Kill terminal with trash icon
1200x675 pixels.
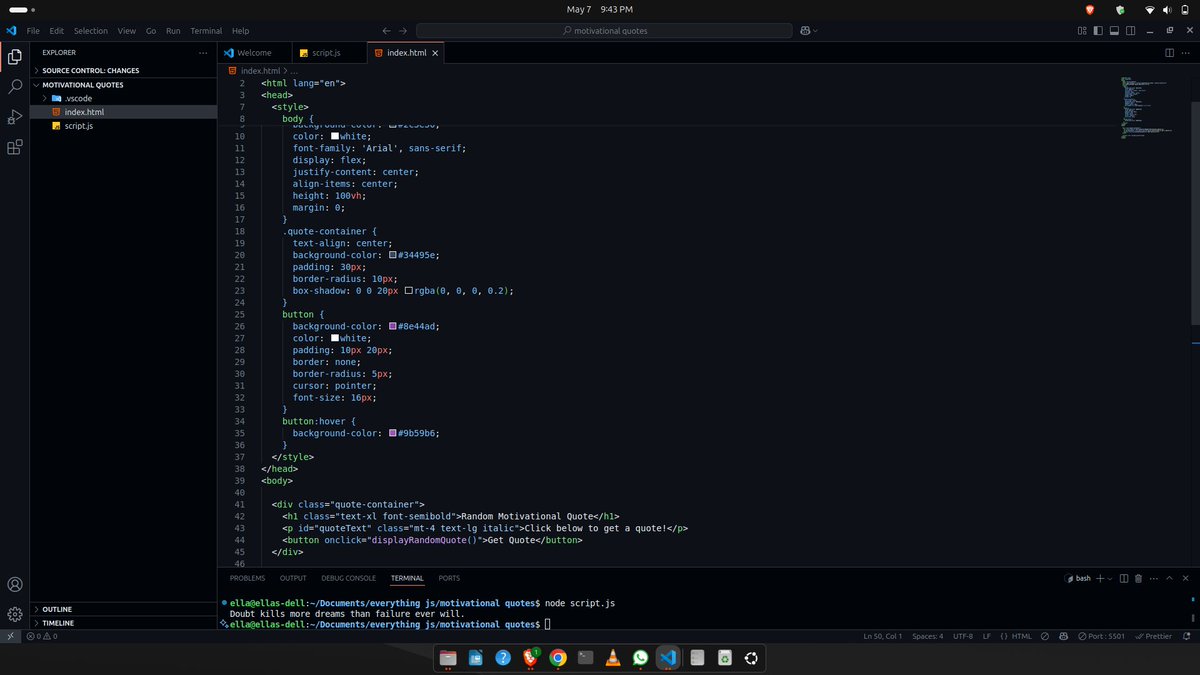(1139, 578)
